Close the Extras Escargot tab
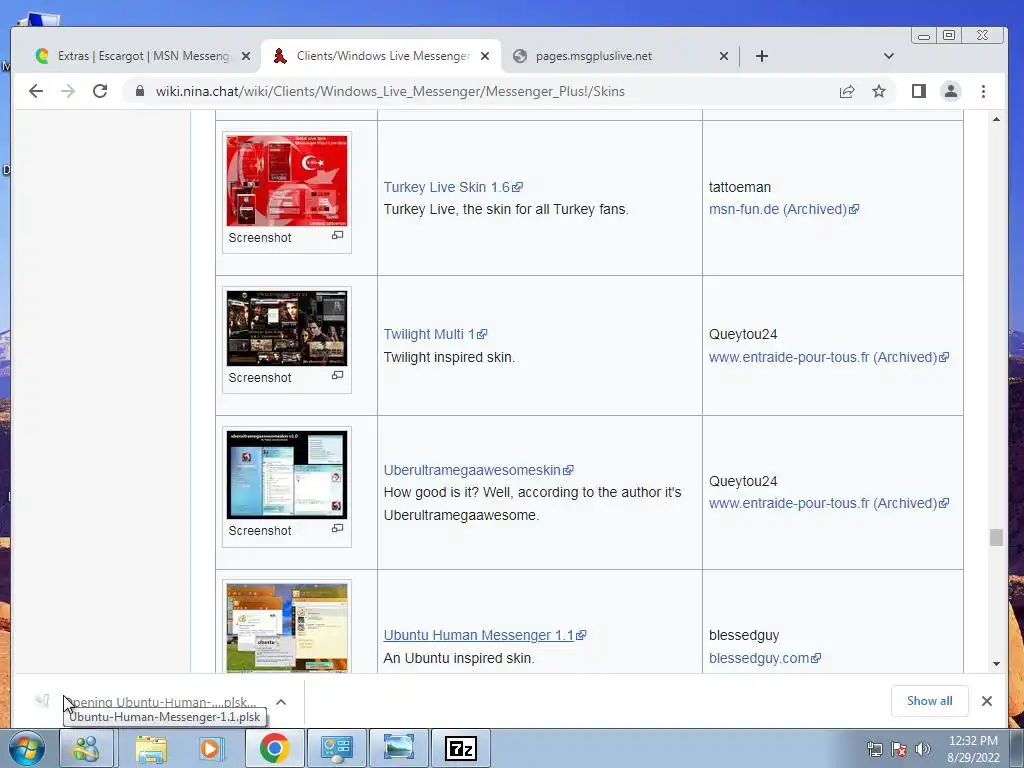The width and height of the screenshot is (1024, 768). [x=246, y=56]
